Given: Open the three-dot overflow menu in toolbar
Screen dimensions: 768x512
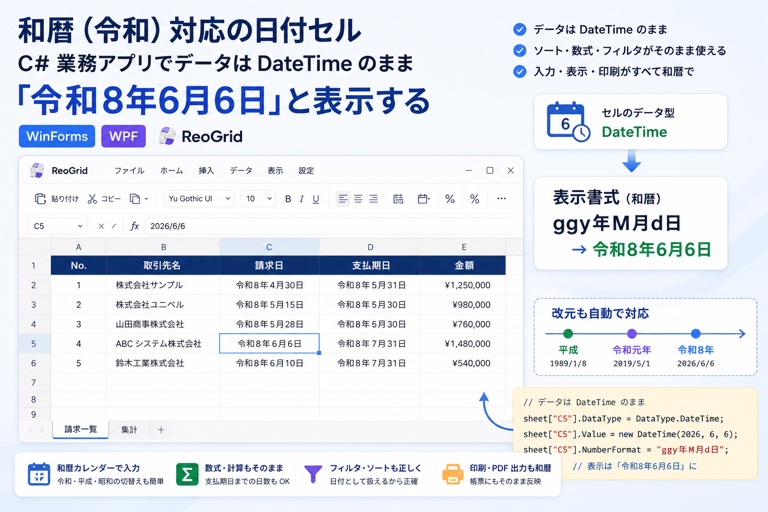Looking at the screenshot, I should (502, 198).
